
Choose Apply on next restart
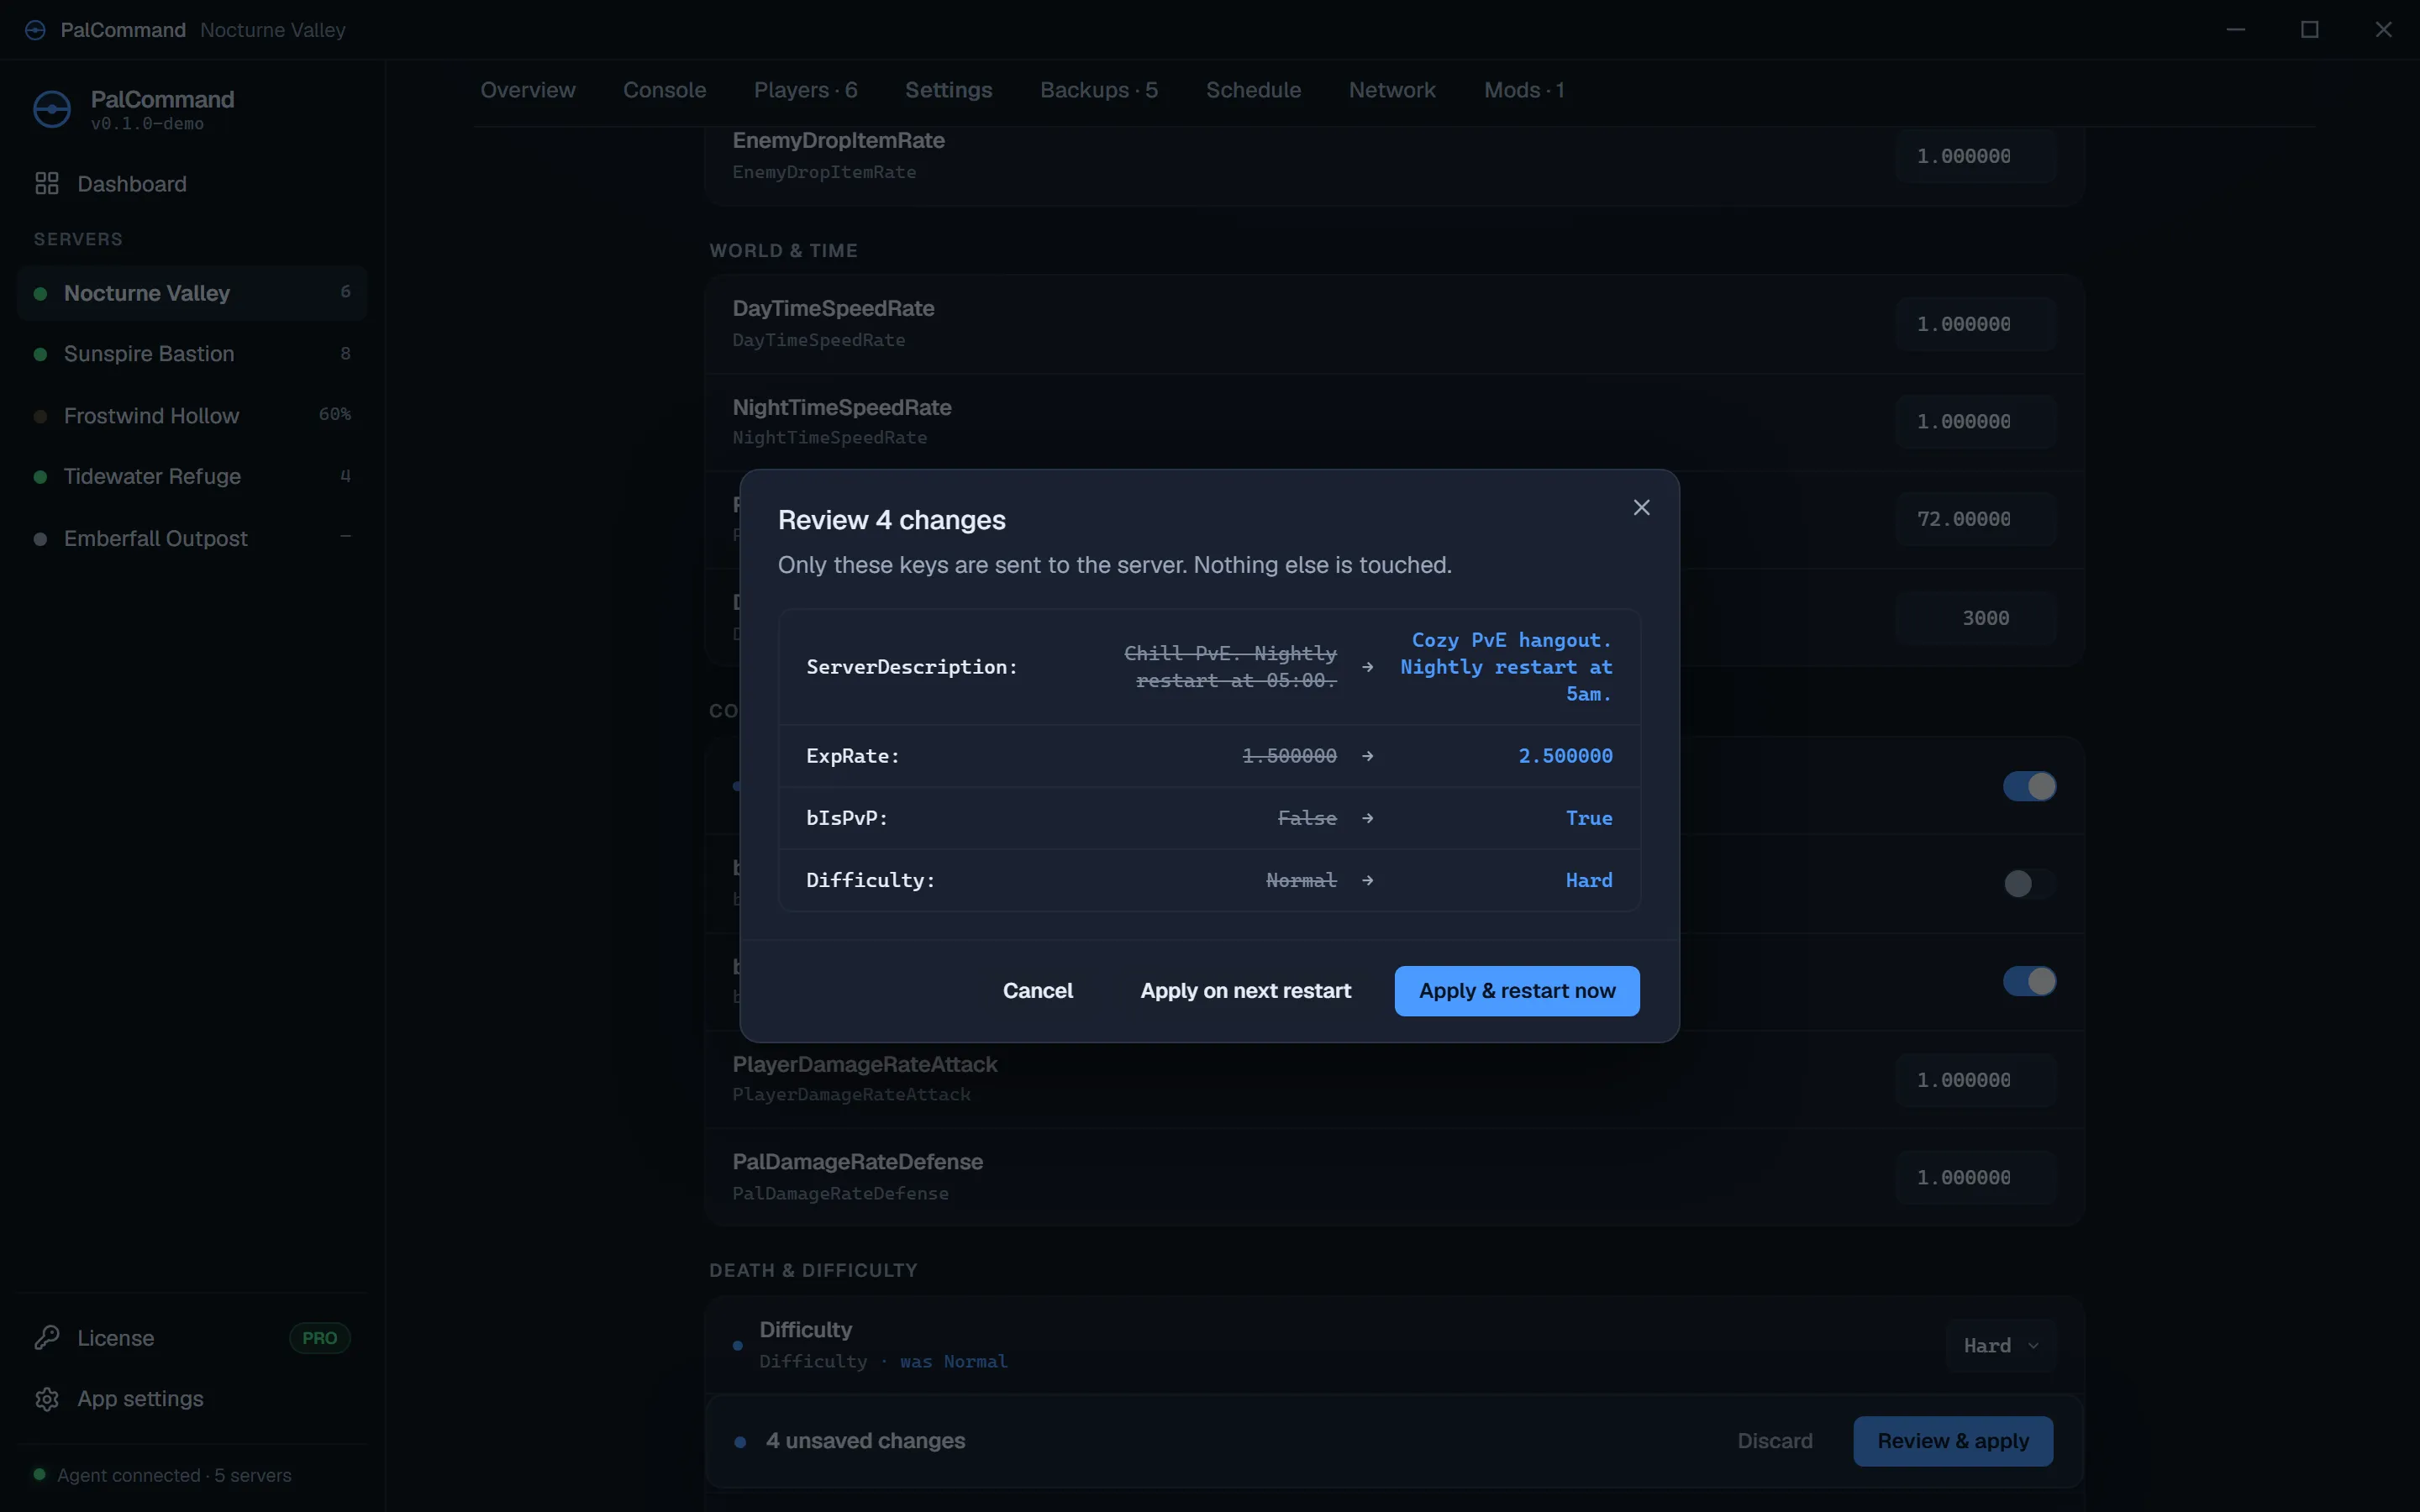pos(1245,991)
